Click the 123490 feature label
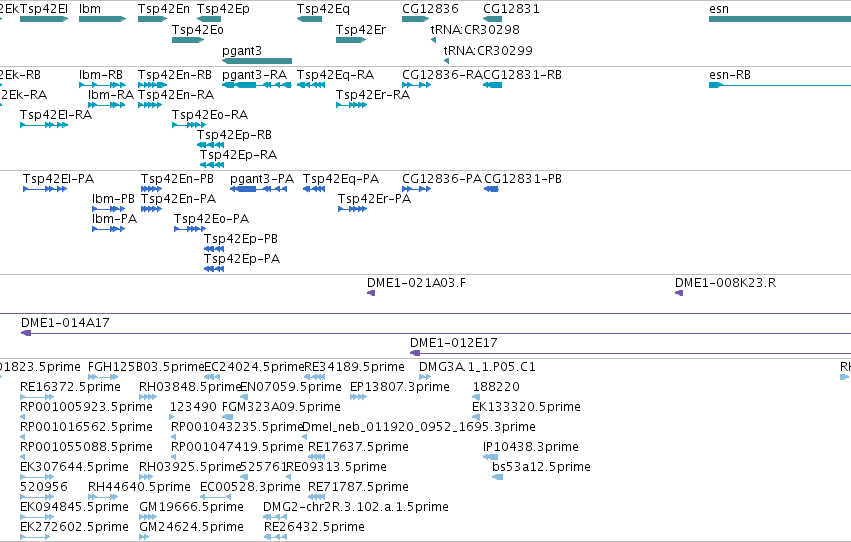Image resolution: width=851 pixels, height=542 pixels. (x=193, y=407)
